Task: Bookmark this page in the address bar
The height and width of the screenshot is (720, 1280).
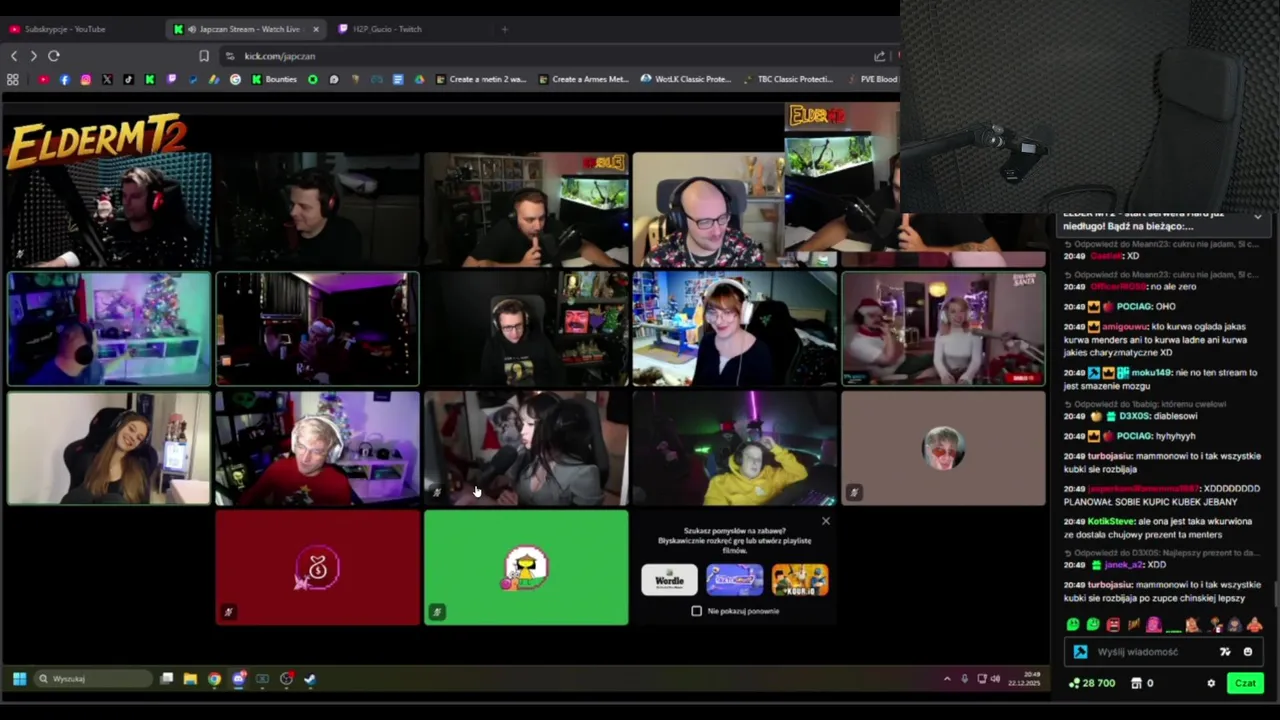Action: point(204,56)
